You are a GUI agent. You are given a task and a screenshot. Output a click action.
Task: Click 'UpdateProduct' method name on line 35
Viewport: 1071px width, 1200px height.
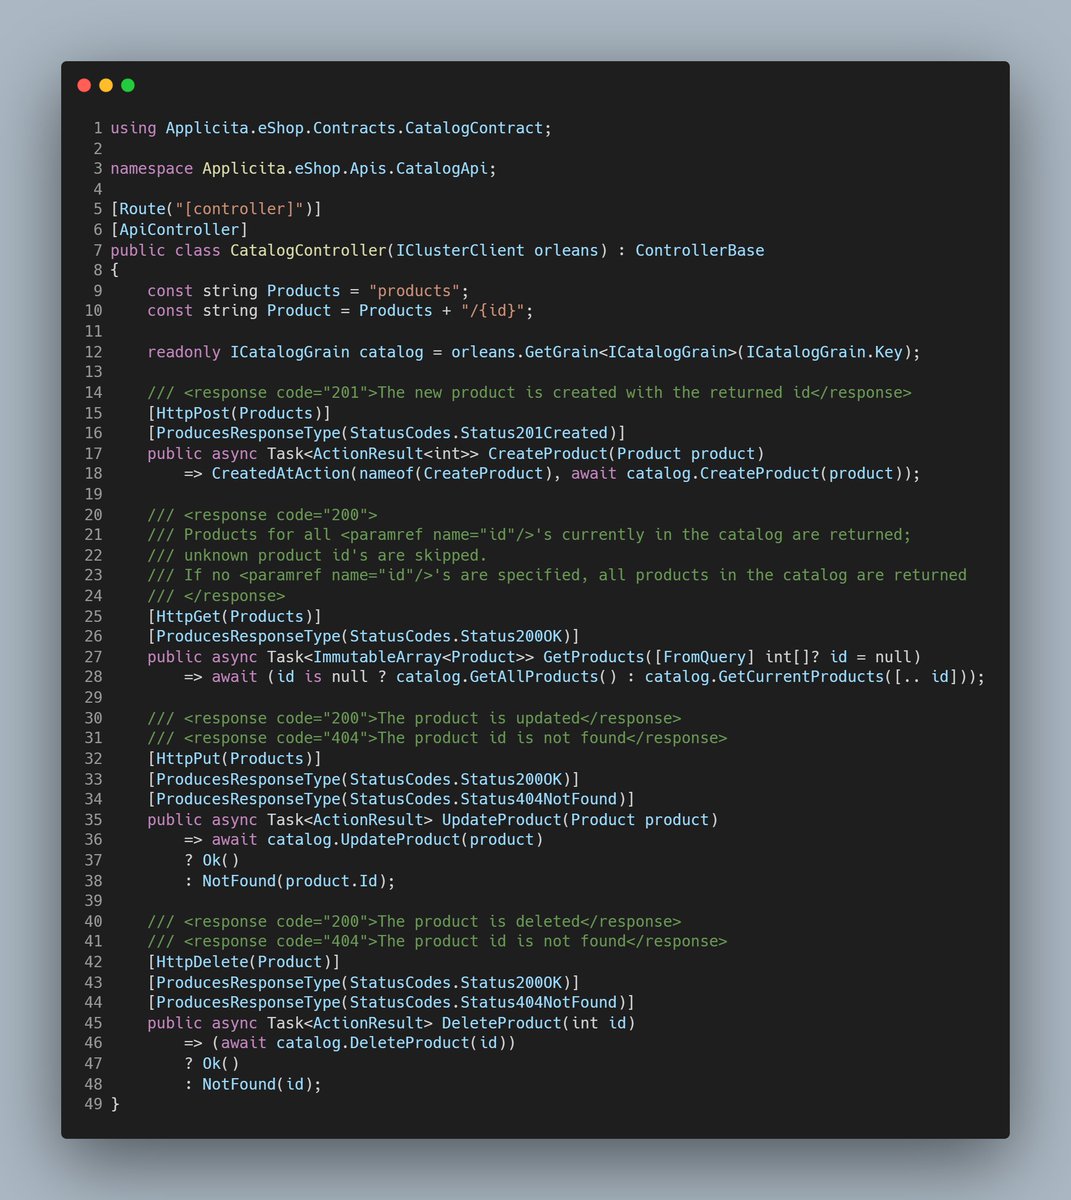502,820
